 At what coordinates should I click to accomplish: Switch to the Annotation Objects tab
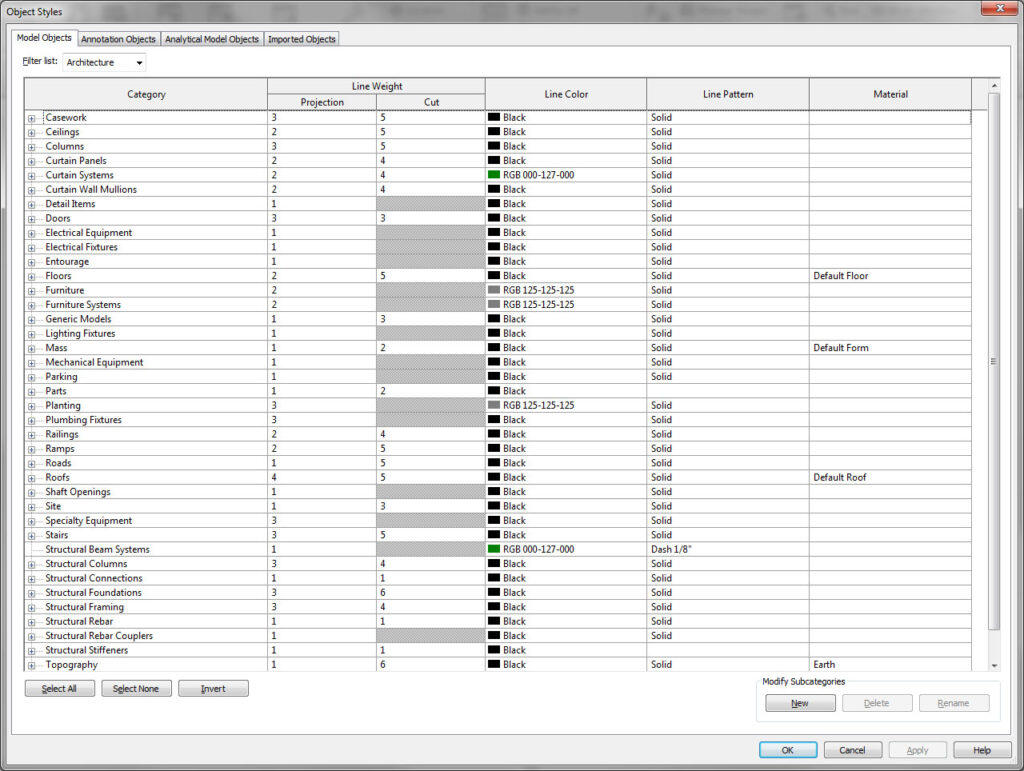pos(118,39)
